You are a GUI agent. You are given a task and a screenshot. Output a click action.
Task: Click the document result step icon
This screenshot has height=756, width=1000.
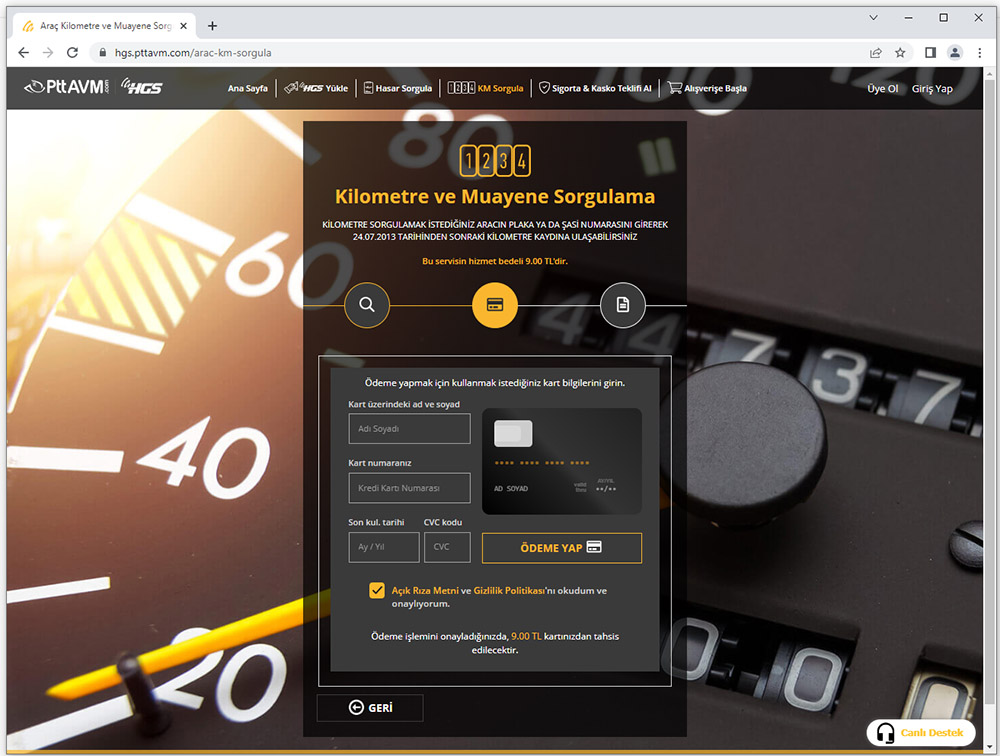click(623, 305)
